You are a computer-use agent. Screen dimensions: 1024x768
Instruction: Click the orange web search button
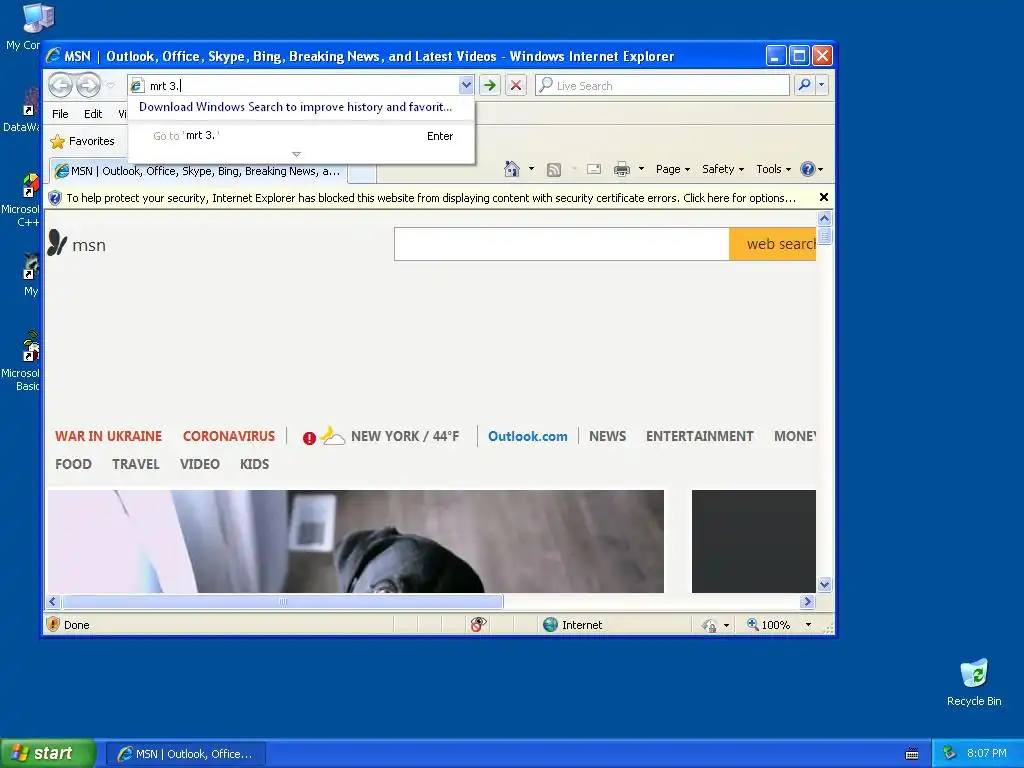tap(773, 244)
